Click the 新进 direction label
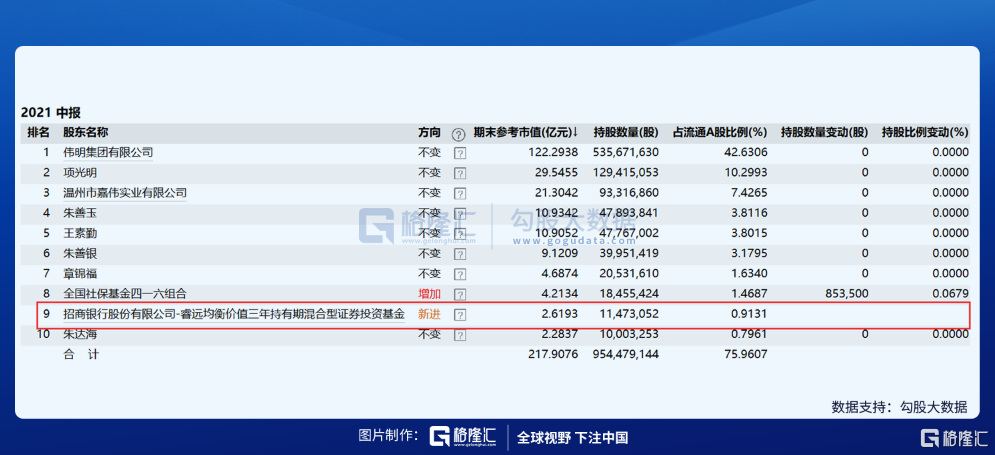 coord(428,313)
